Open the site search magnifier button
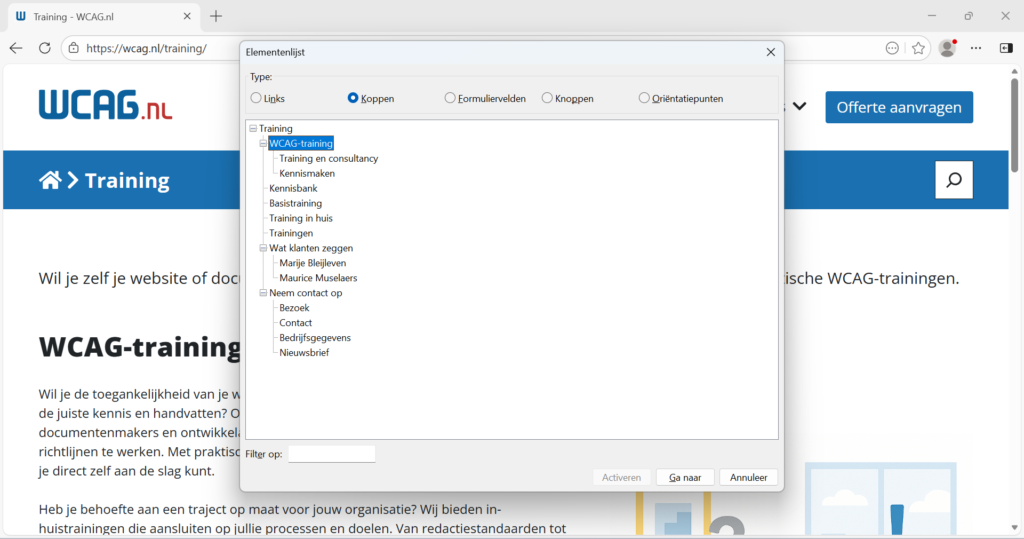 point(954,180)
